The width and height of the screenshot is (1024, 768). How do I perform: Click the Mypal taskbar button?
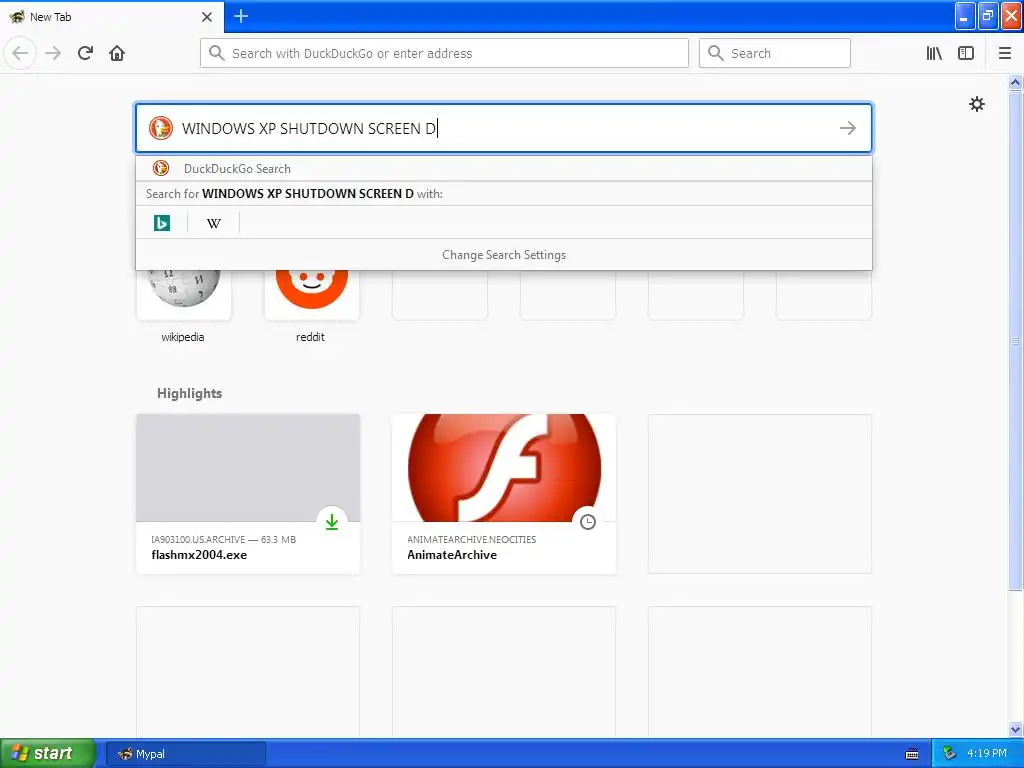[x=186, y=754]
